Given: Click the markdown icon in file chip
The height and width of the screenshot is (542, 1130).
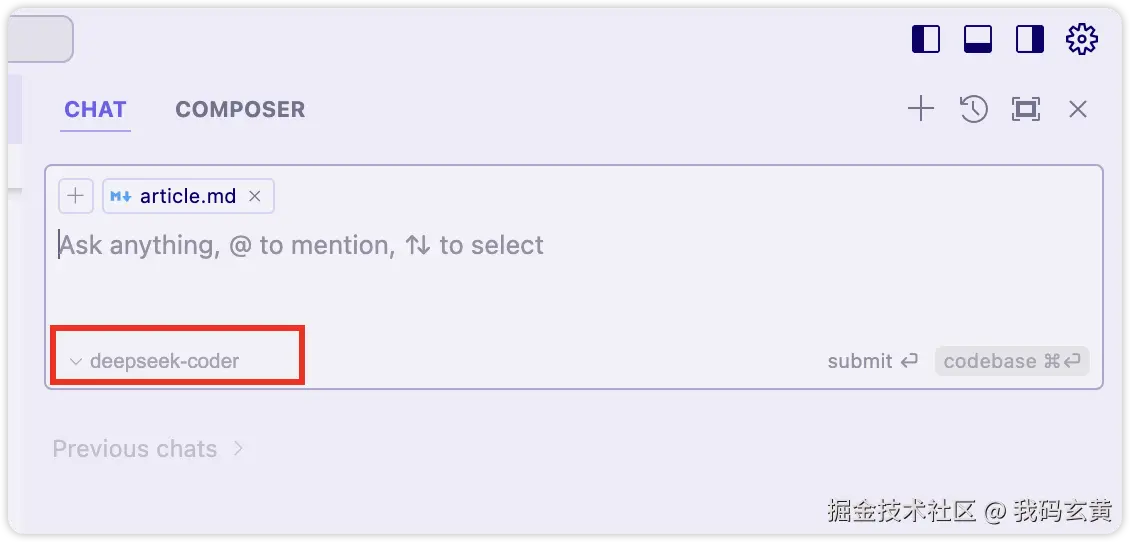Looking at the screenshot, I should (x=121, y=196).
